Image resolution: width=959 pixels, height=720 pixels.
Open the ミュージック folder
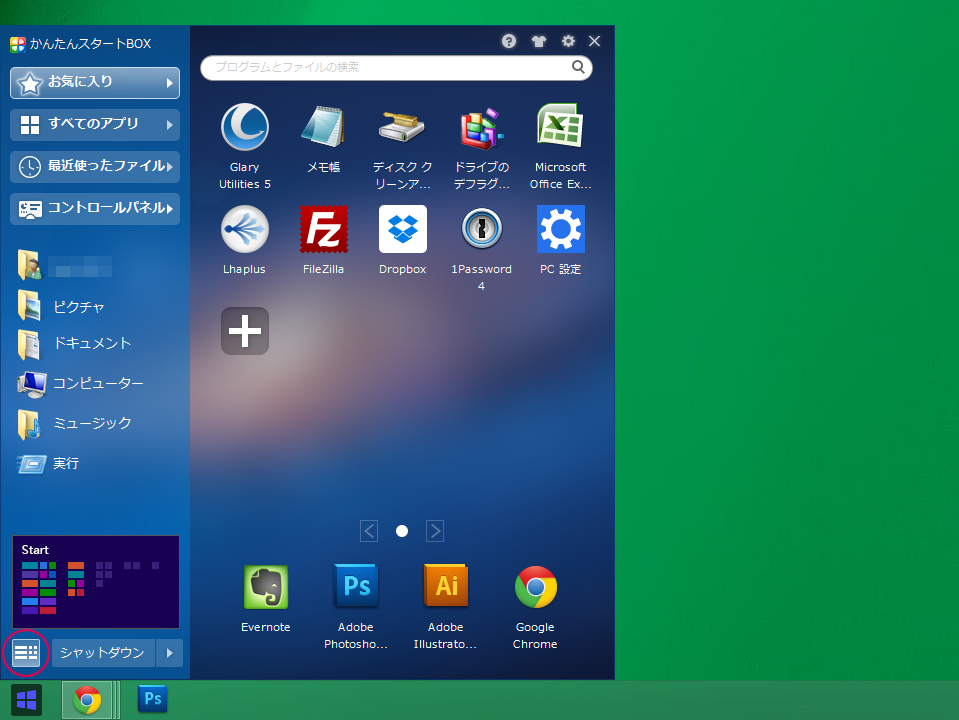[x=74, y=423]
